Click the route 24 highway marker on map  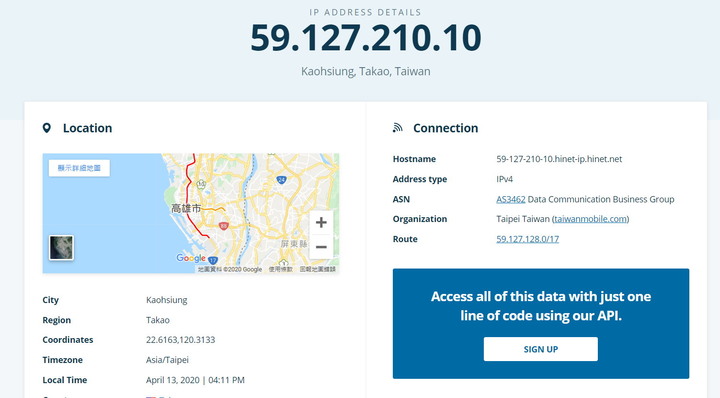pos(281,179)
